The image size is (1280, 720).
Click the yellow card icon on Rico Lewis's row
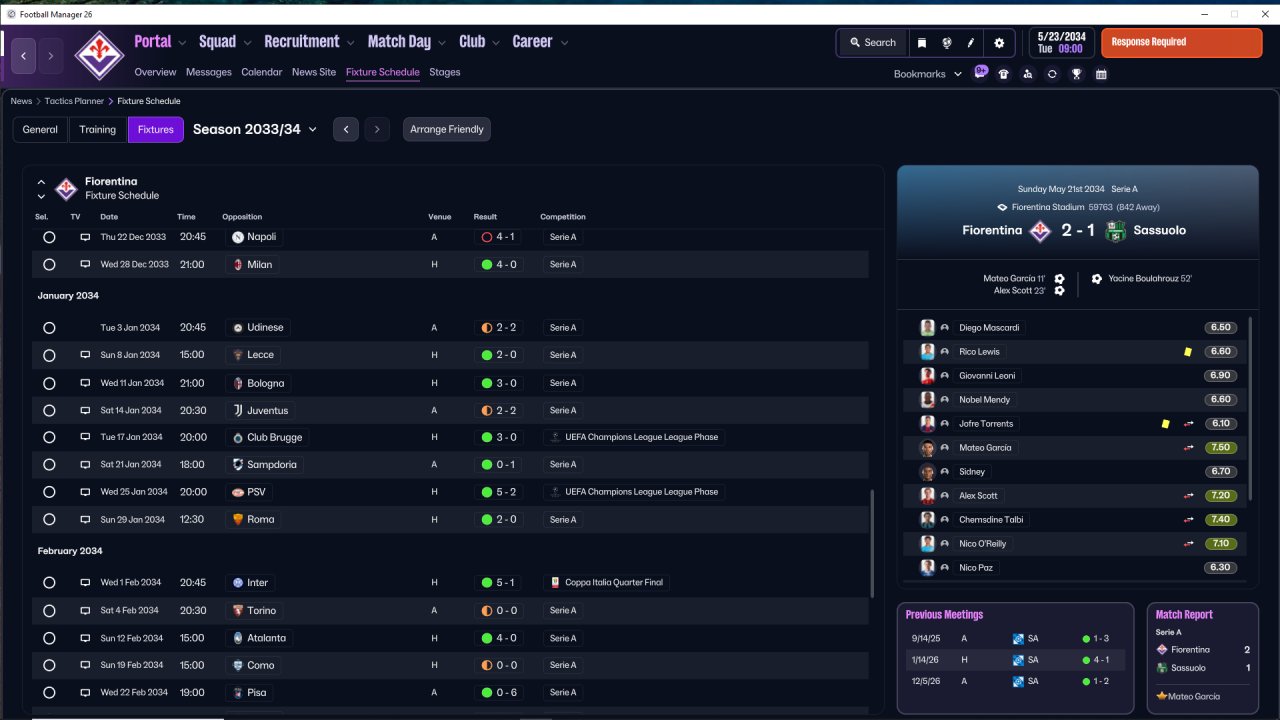1187,352
